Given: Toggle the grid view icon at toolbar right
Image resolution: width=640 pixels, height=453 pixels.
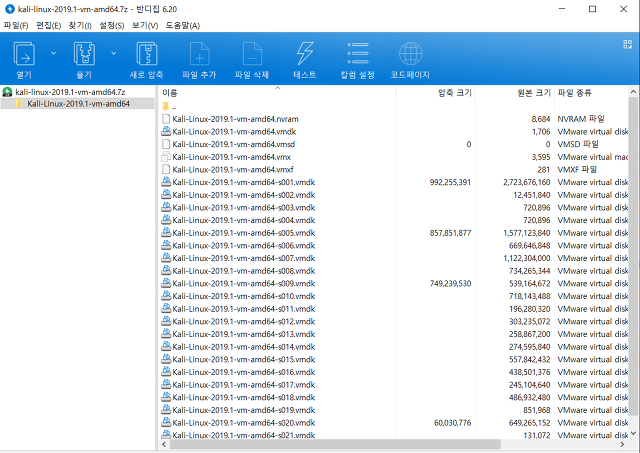Looking at the screenshot, I should click(628, 44).
